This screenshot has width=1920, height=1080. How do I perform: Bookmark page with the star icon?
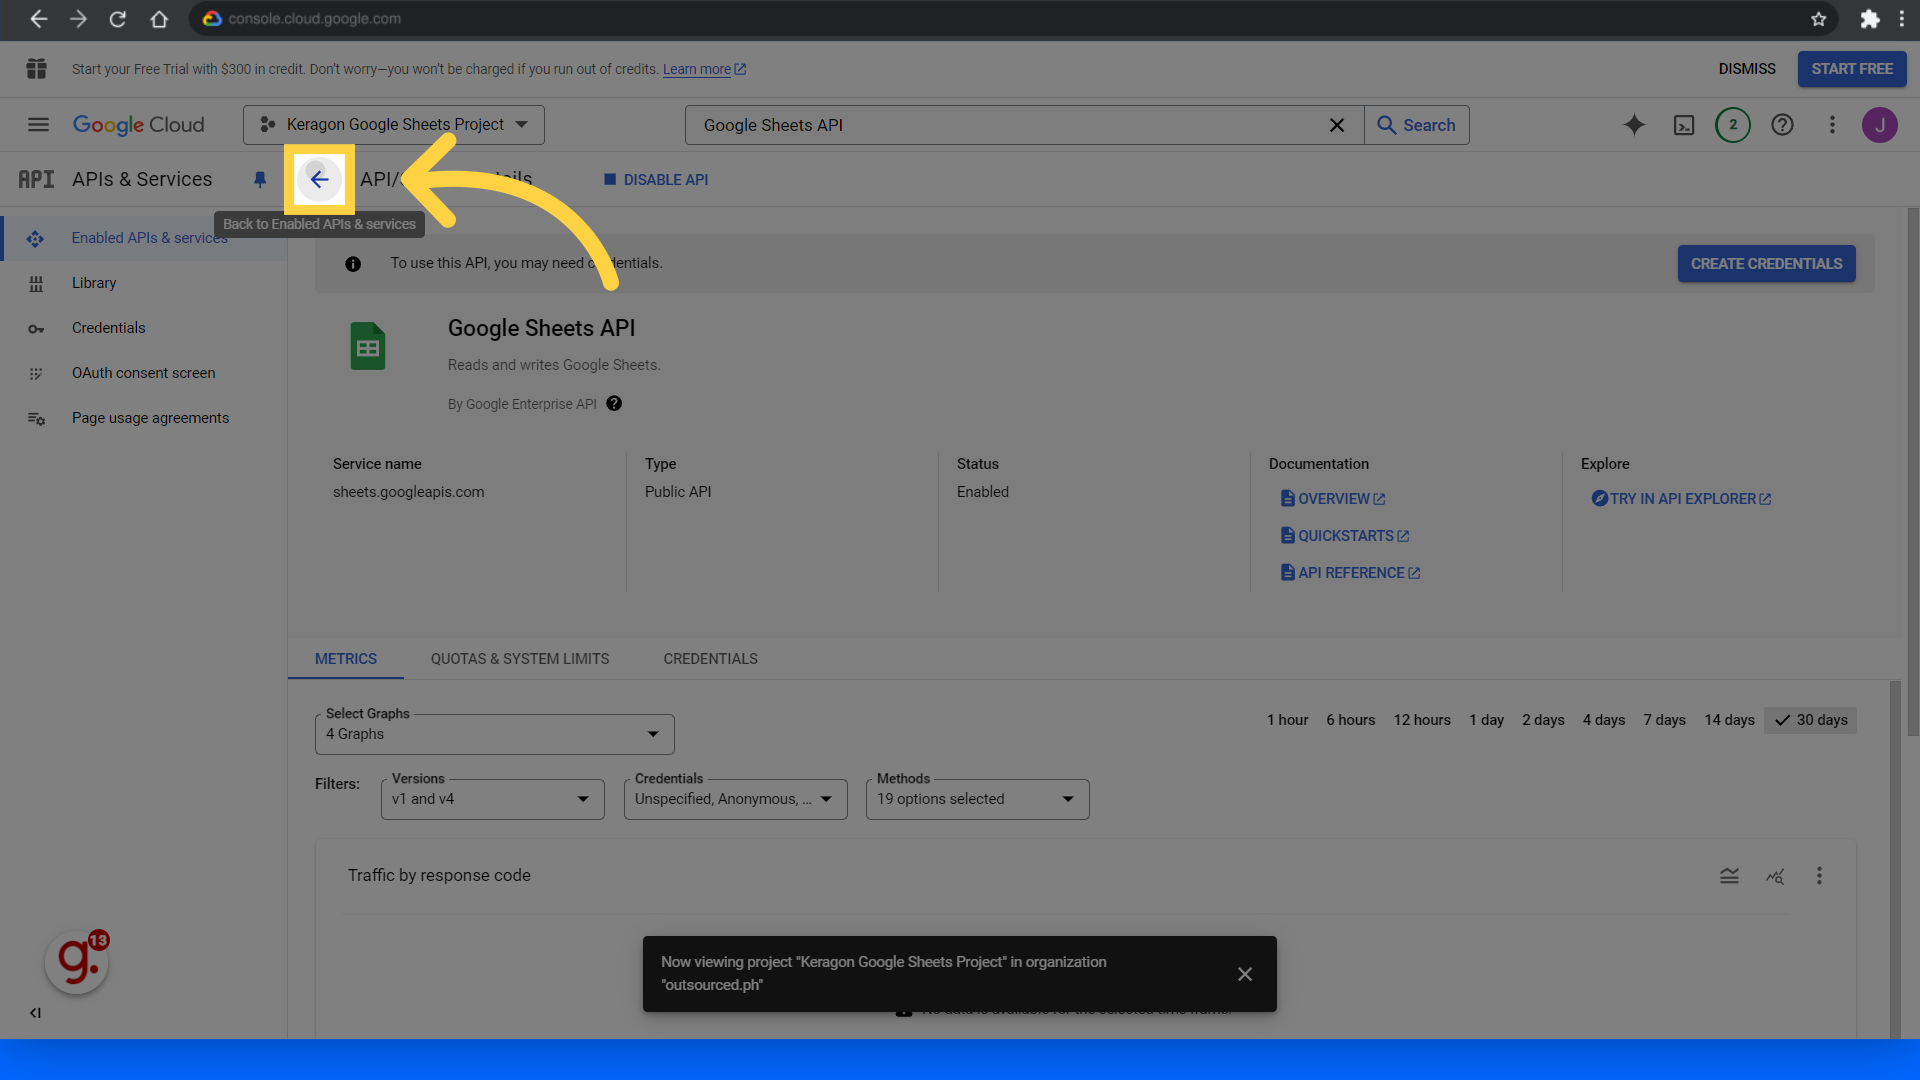pyautogui.click(x=1819, y=19)
